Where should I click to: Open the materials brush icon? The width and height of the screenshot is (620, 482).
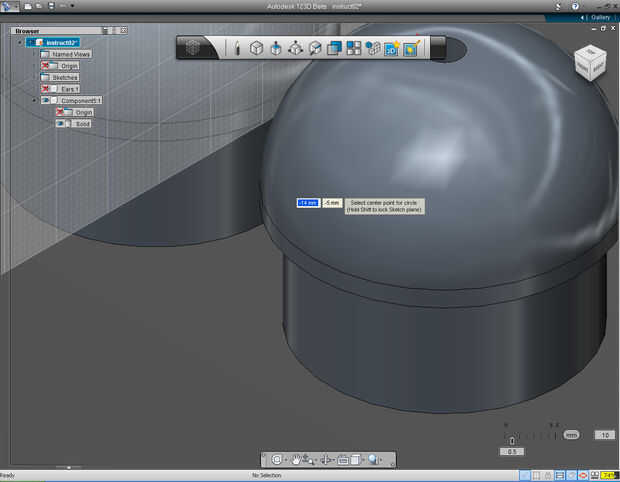(412, 48)
